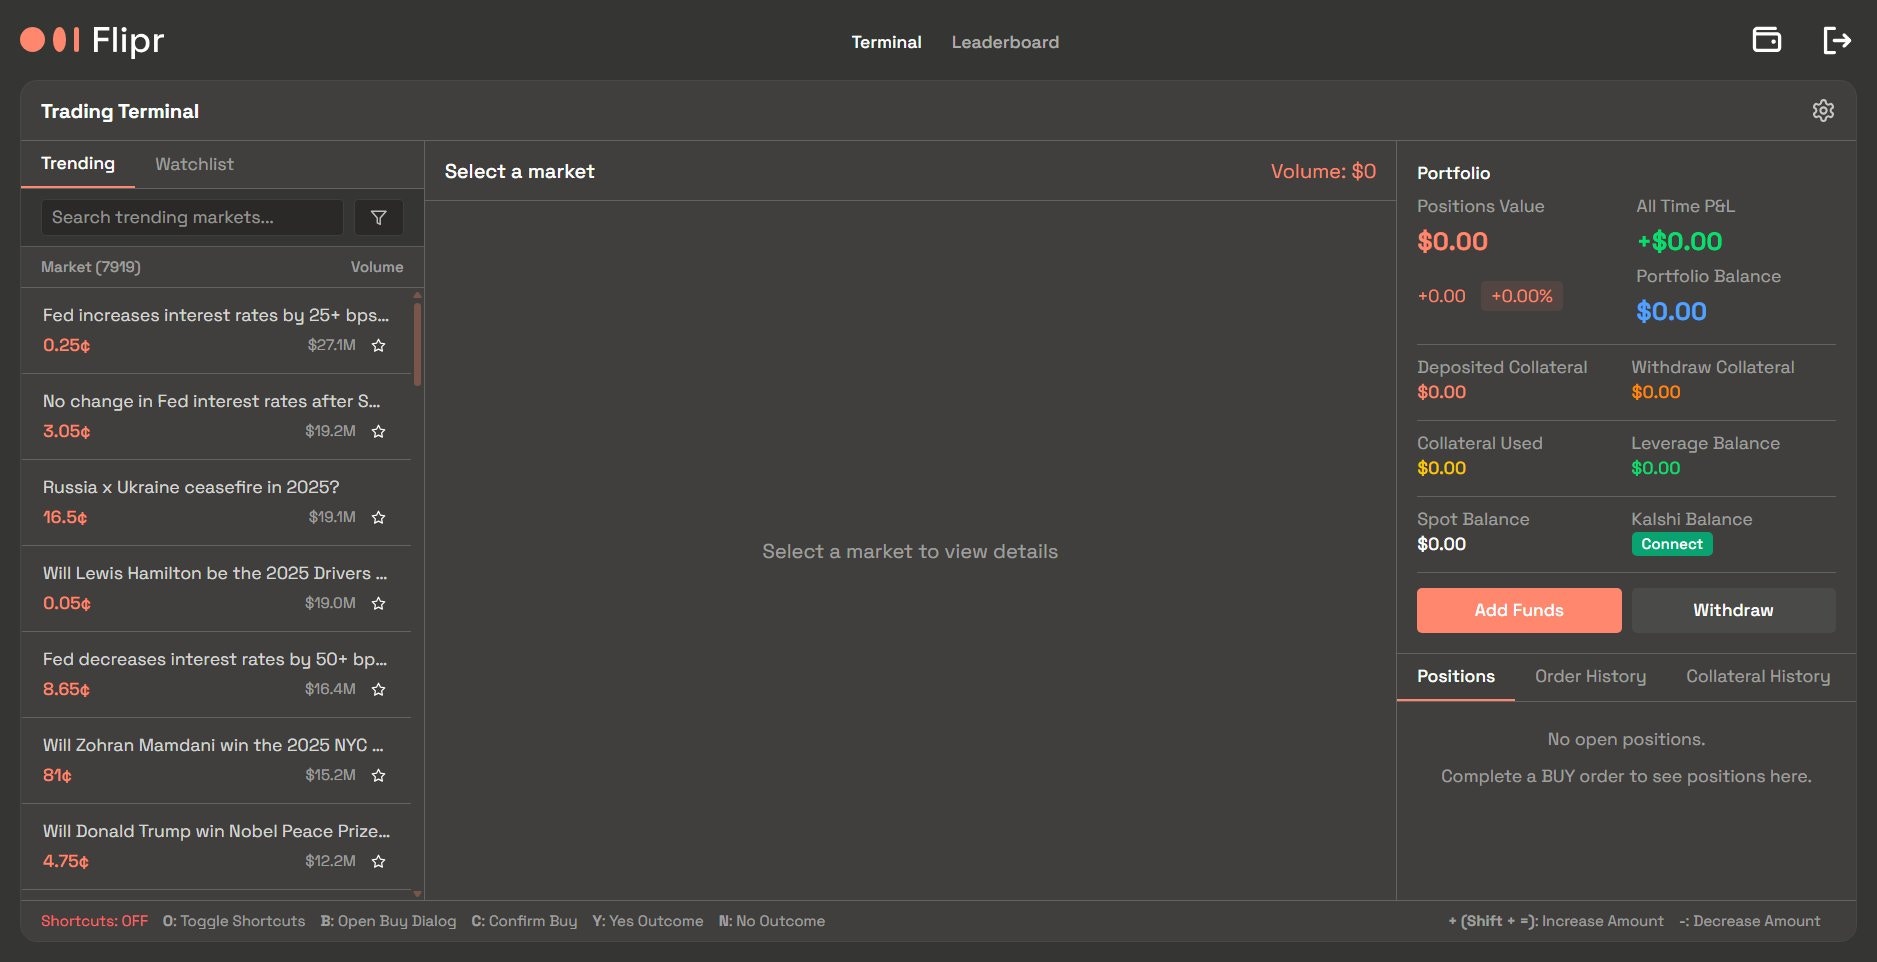Star the "Will Lewis Hamilton" Drivers market
The image size is (1877, 962).
point(379,603)
